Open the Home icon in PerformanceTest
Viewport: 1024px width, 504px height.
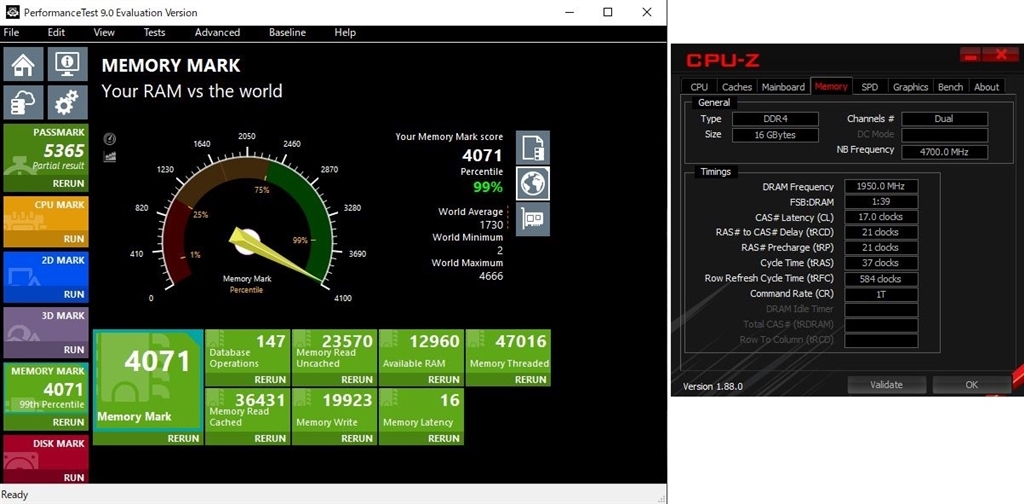pyautogui.click(x=24, y=64)
